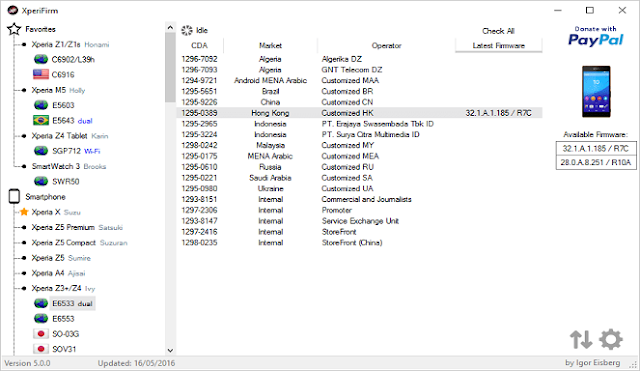The width and height of the screenshot is (640, 371).
Task: Expand the Xperia Z5 Premium Satsuki node
Action: (x=24, y=227)
